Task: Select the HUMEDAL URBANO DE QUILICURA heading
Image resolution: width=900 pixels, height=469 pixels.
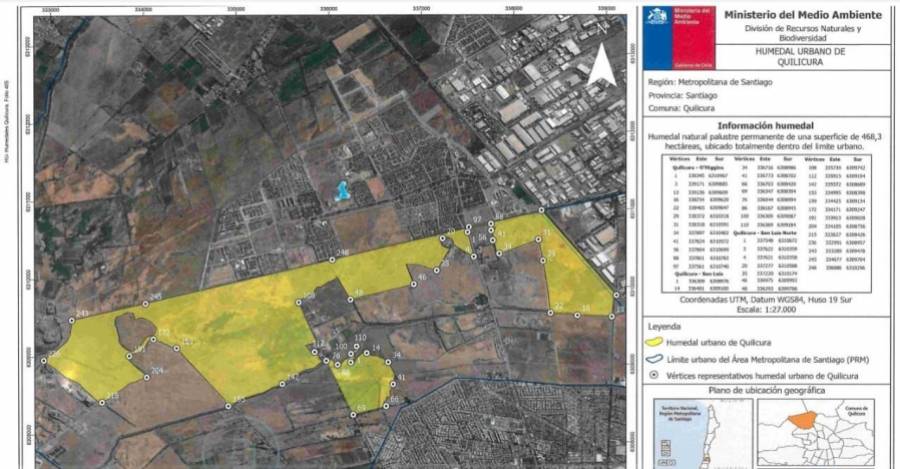Action: click(801, 54)
